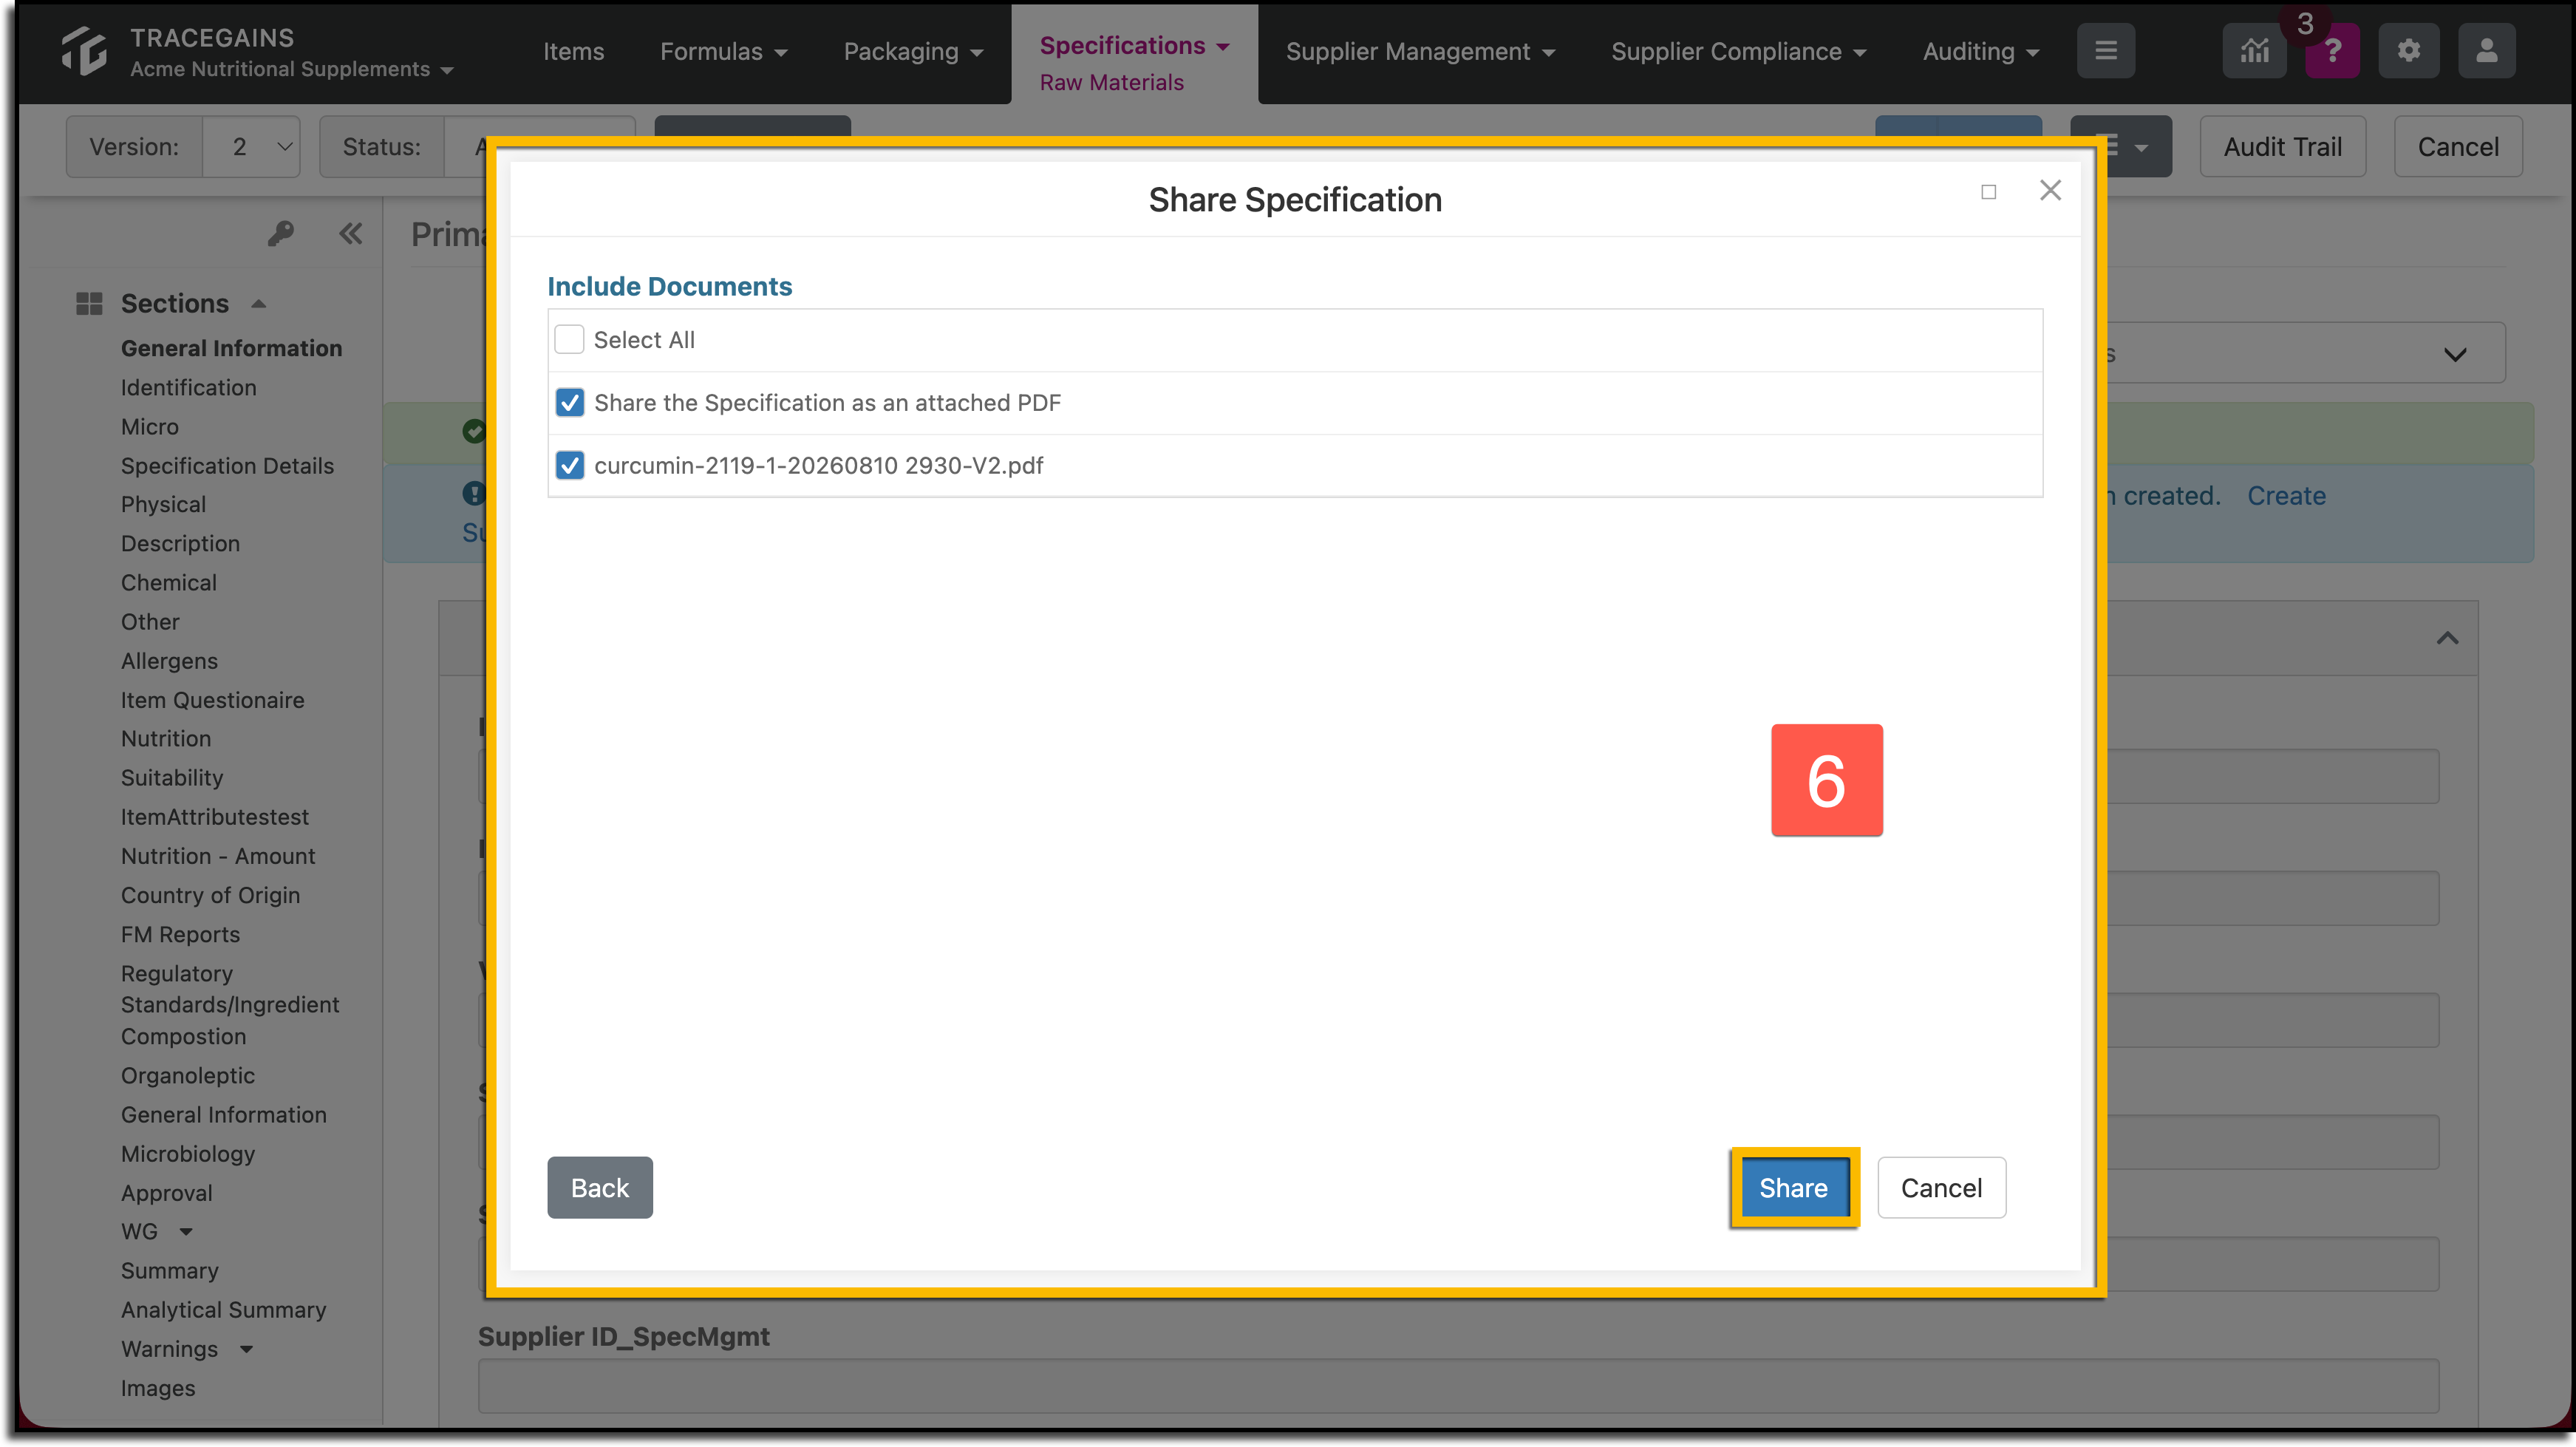Click Cancel in the Share dialog
The image size is (2576, 1447).
pos(1941,1188)
